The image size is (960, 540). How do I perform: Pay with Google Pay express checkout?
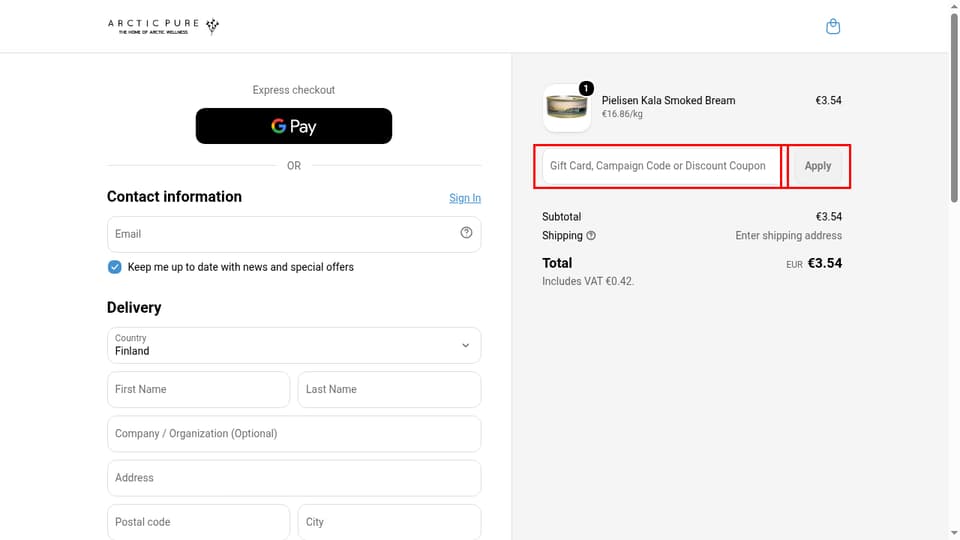click(294, 126)
